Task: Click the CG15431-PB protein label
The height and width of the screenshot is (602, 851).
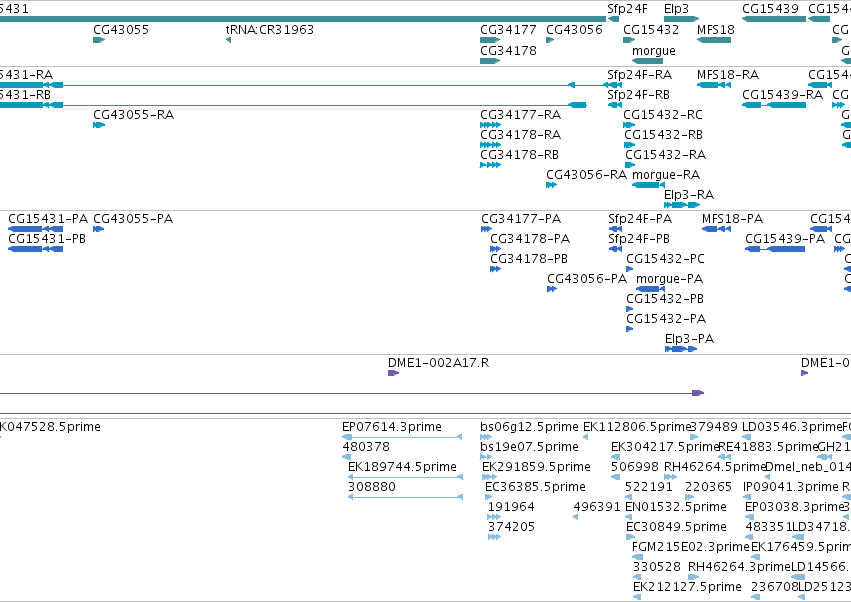Action: click(x=47, y=239)
